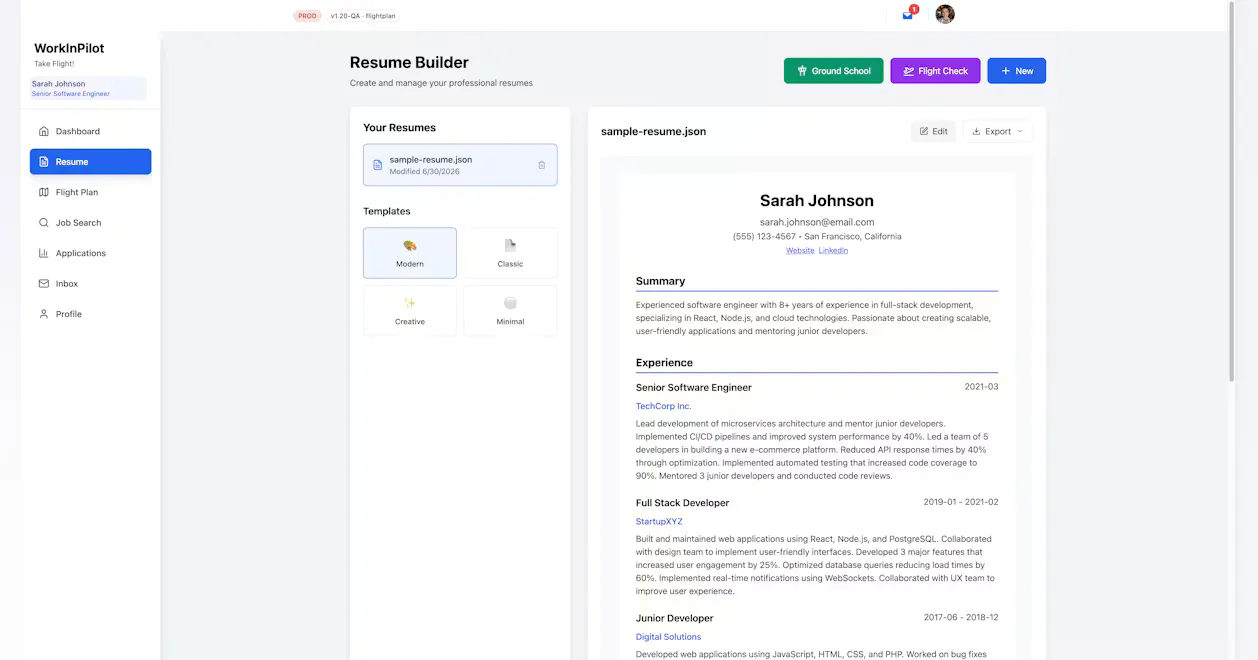This screenshot has height=660, width=1258.
Task: Click the file icon beside sample-resume.json
Action: 378,165
